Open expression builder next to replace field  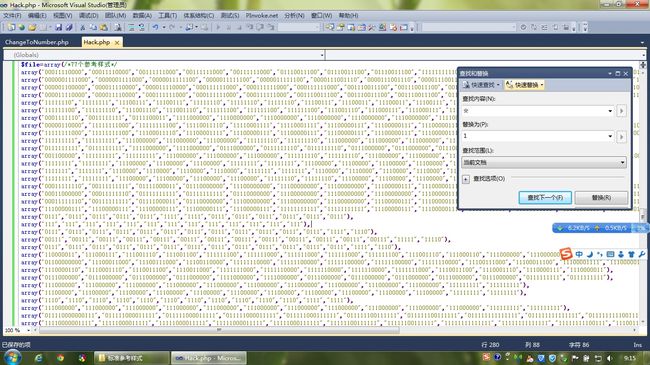coord(621,136)
